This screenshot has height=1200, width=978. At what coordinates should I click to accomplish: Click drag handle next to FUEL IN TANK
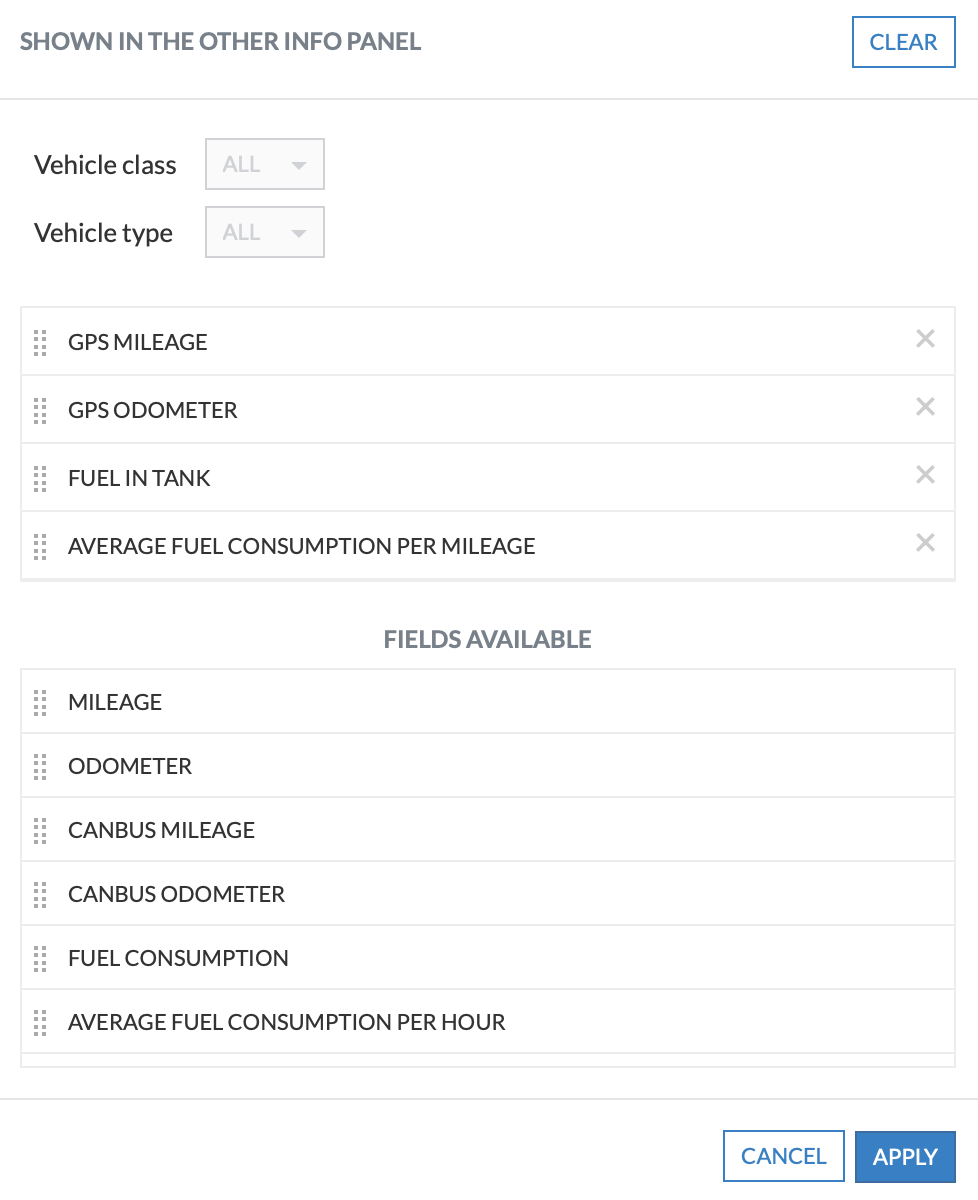pyautogui.click(x=40, y=478)
